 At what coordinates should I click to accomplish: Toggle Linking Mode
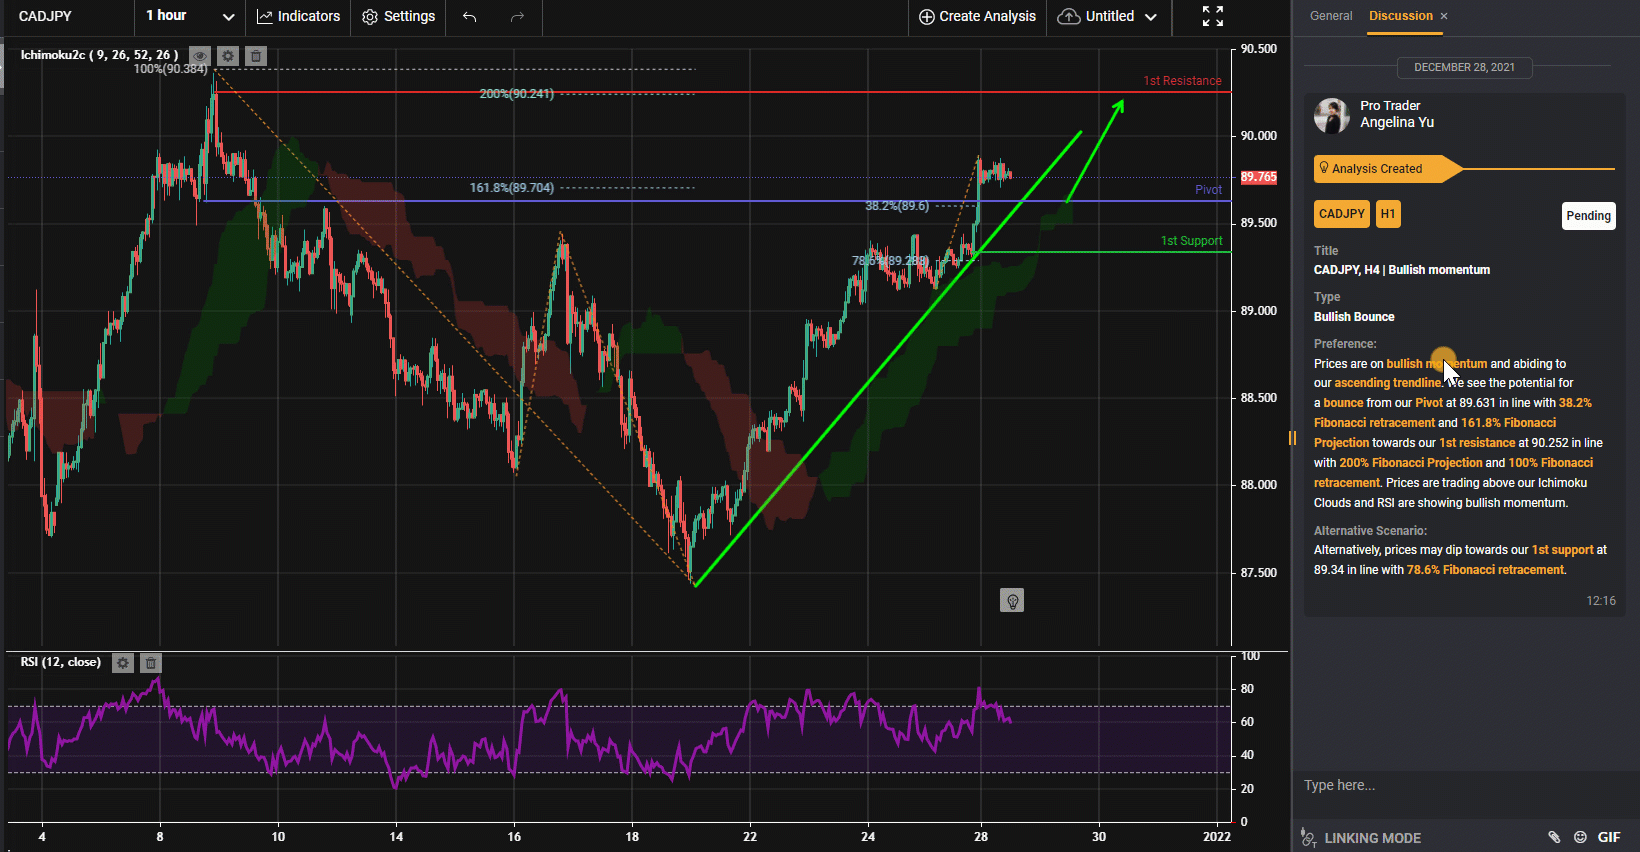(1360, 838)
